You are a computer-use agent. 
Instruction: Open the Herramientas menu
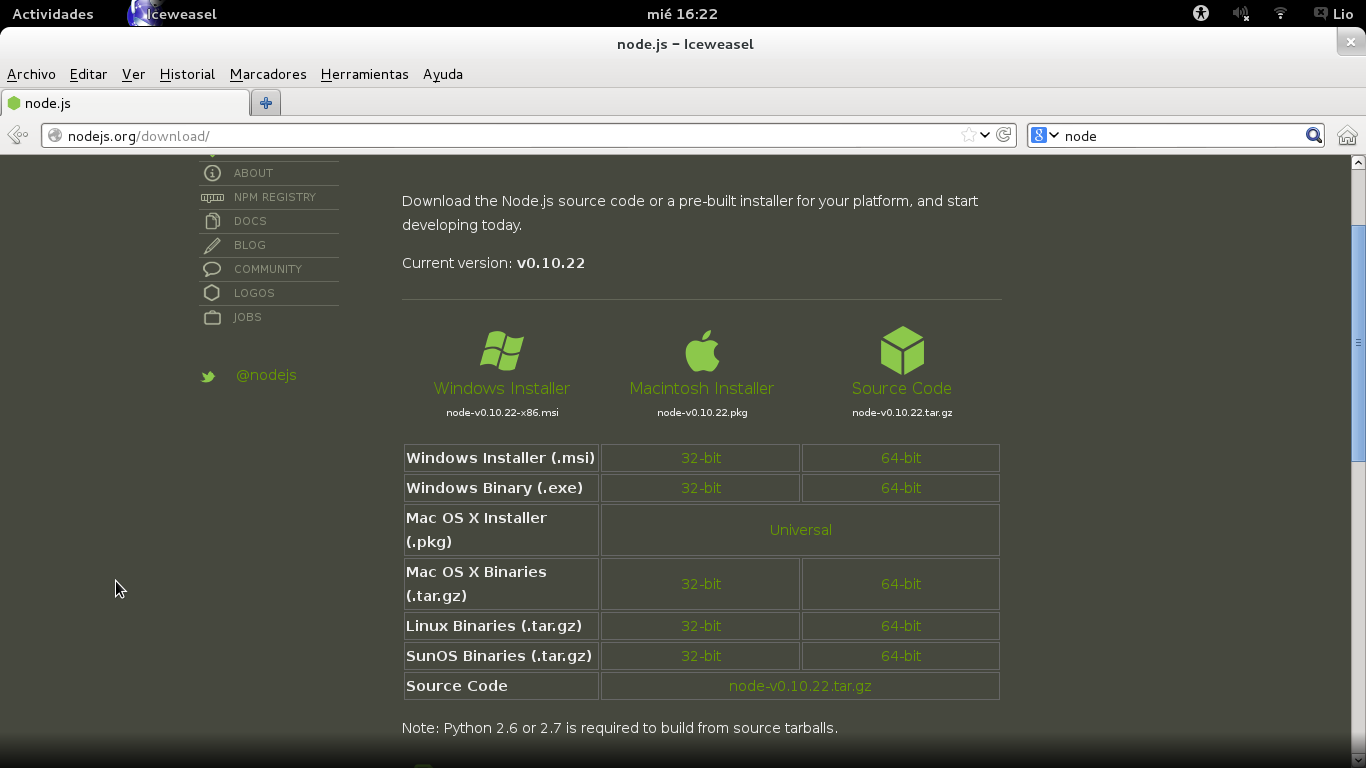364,74
